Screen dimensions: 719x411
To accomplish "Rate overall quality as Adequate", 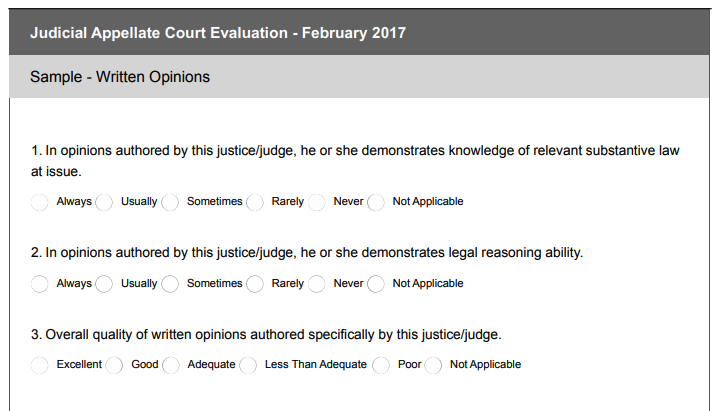I will click(x=171, y=366).
